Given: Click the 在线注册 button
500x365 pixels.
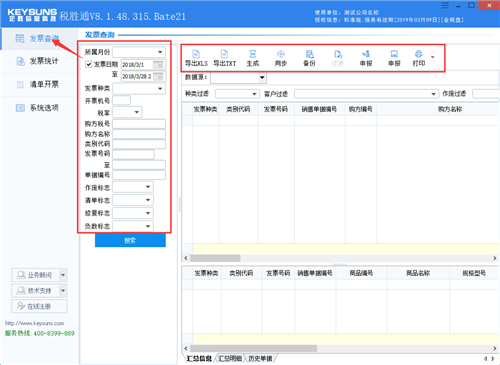Looking at the screenshot, I should (x=39, y=306).
